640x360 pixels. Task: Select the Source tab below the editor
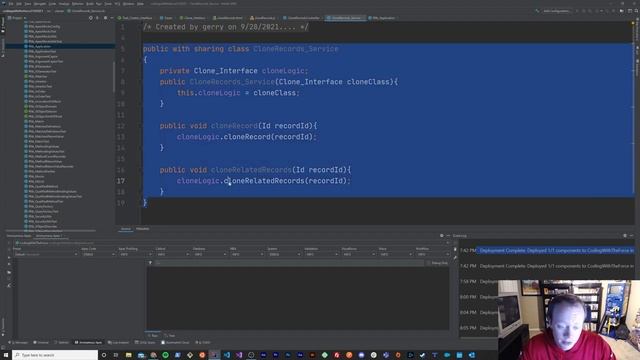pos(126,229)
